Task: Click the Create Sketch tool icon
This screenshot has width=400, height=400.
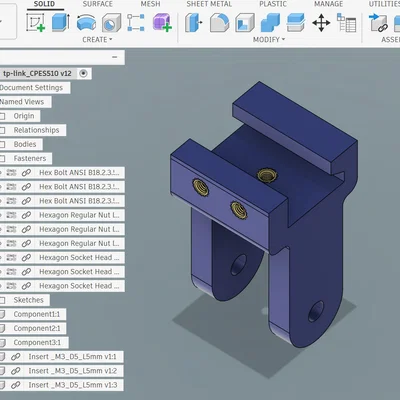Action: pyautogui.click(x=35, y=23)
